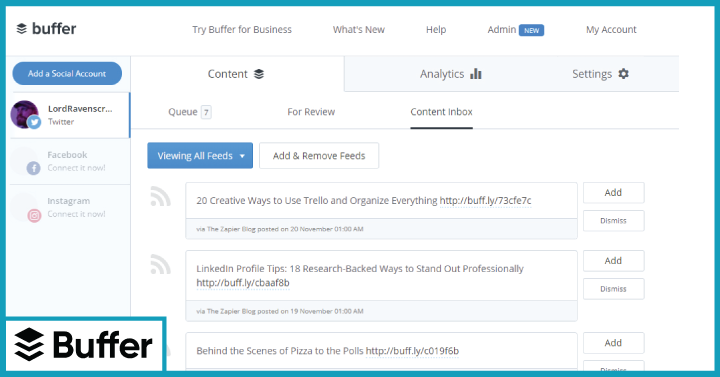Click the RSS feed icon beside Trello article

click(160, 197)
